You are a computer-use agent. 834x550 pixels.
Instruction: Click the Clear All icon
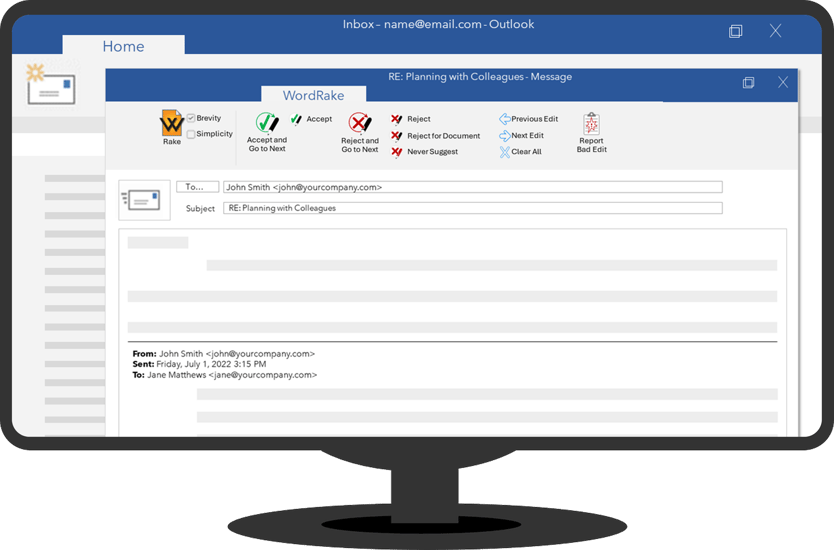[x=505, y=152]
